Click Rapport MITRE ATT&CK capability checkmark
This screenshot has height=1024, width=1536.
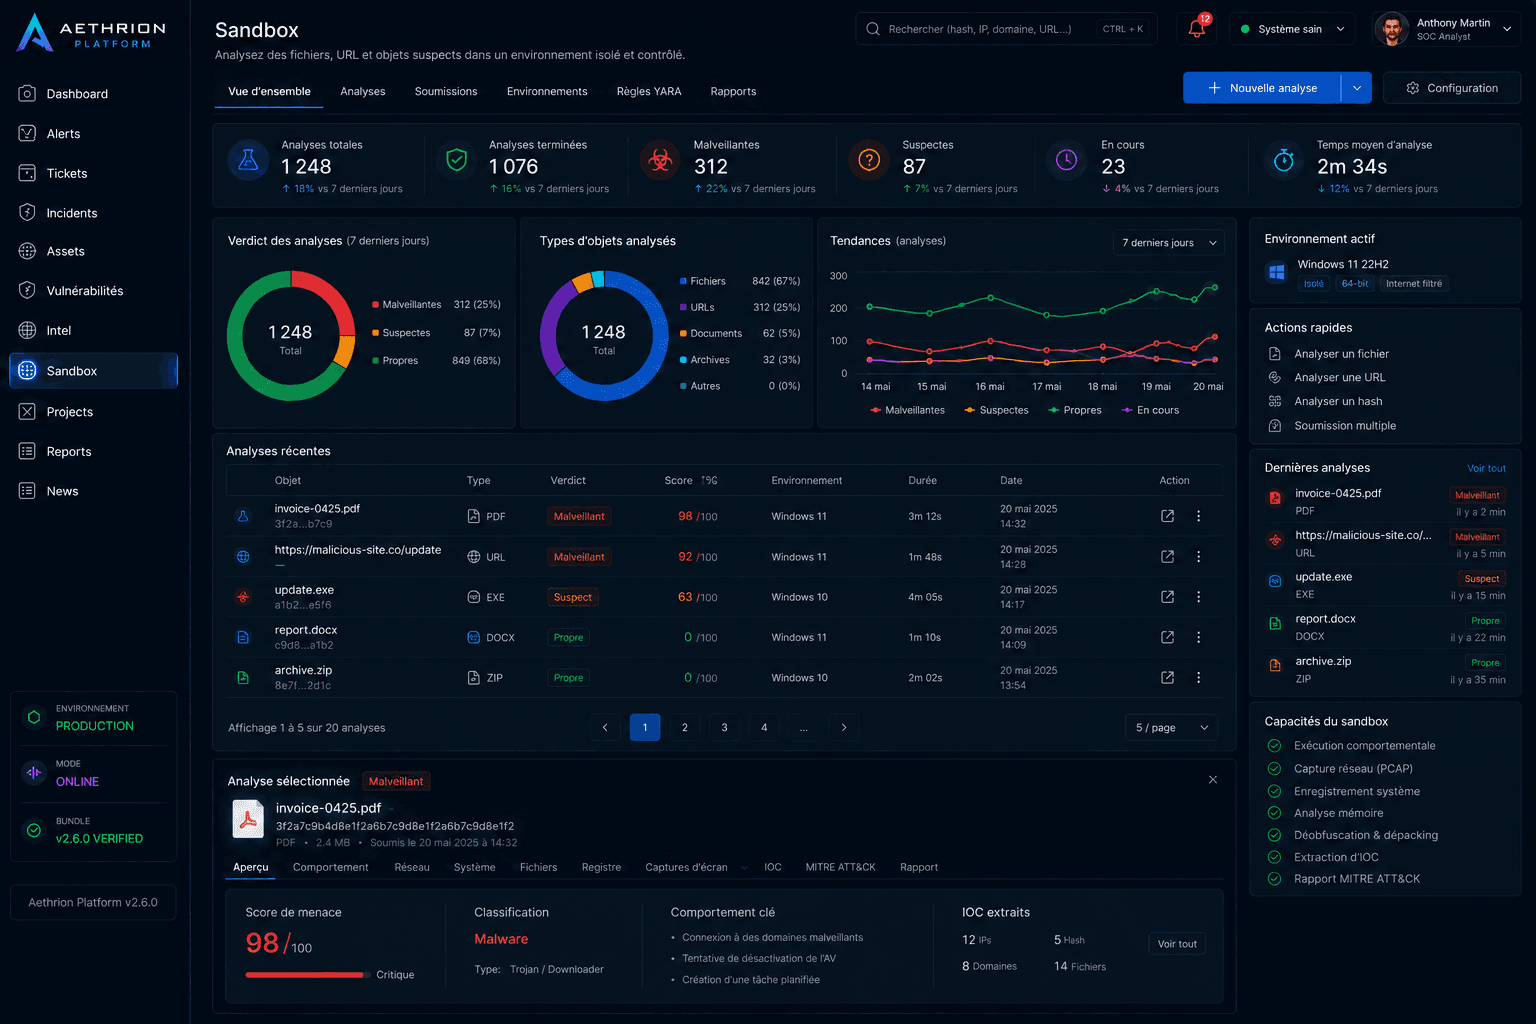1274,879
